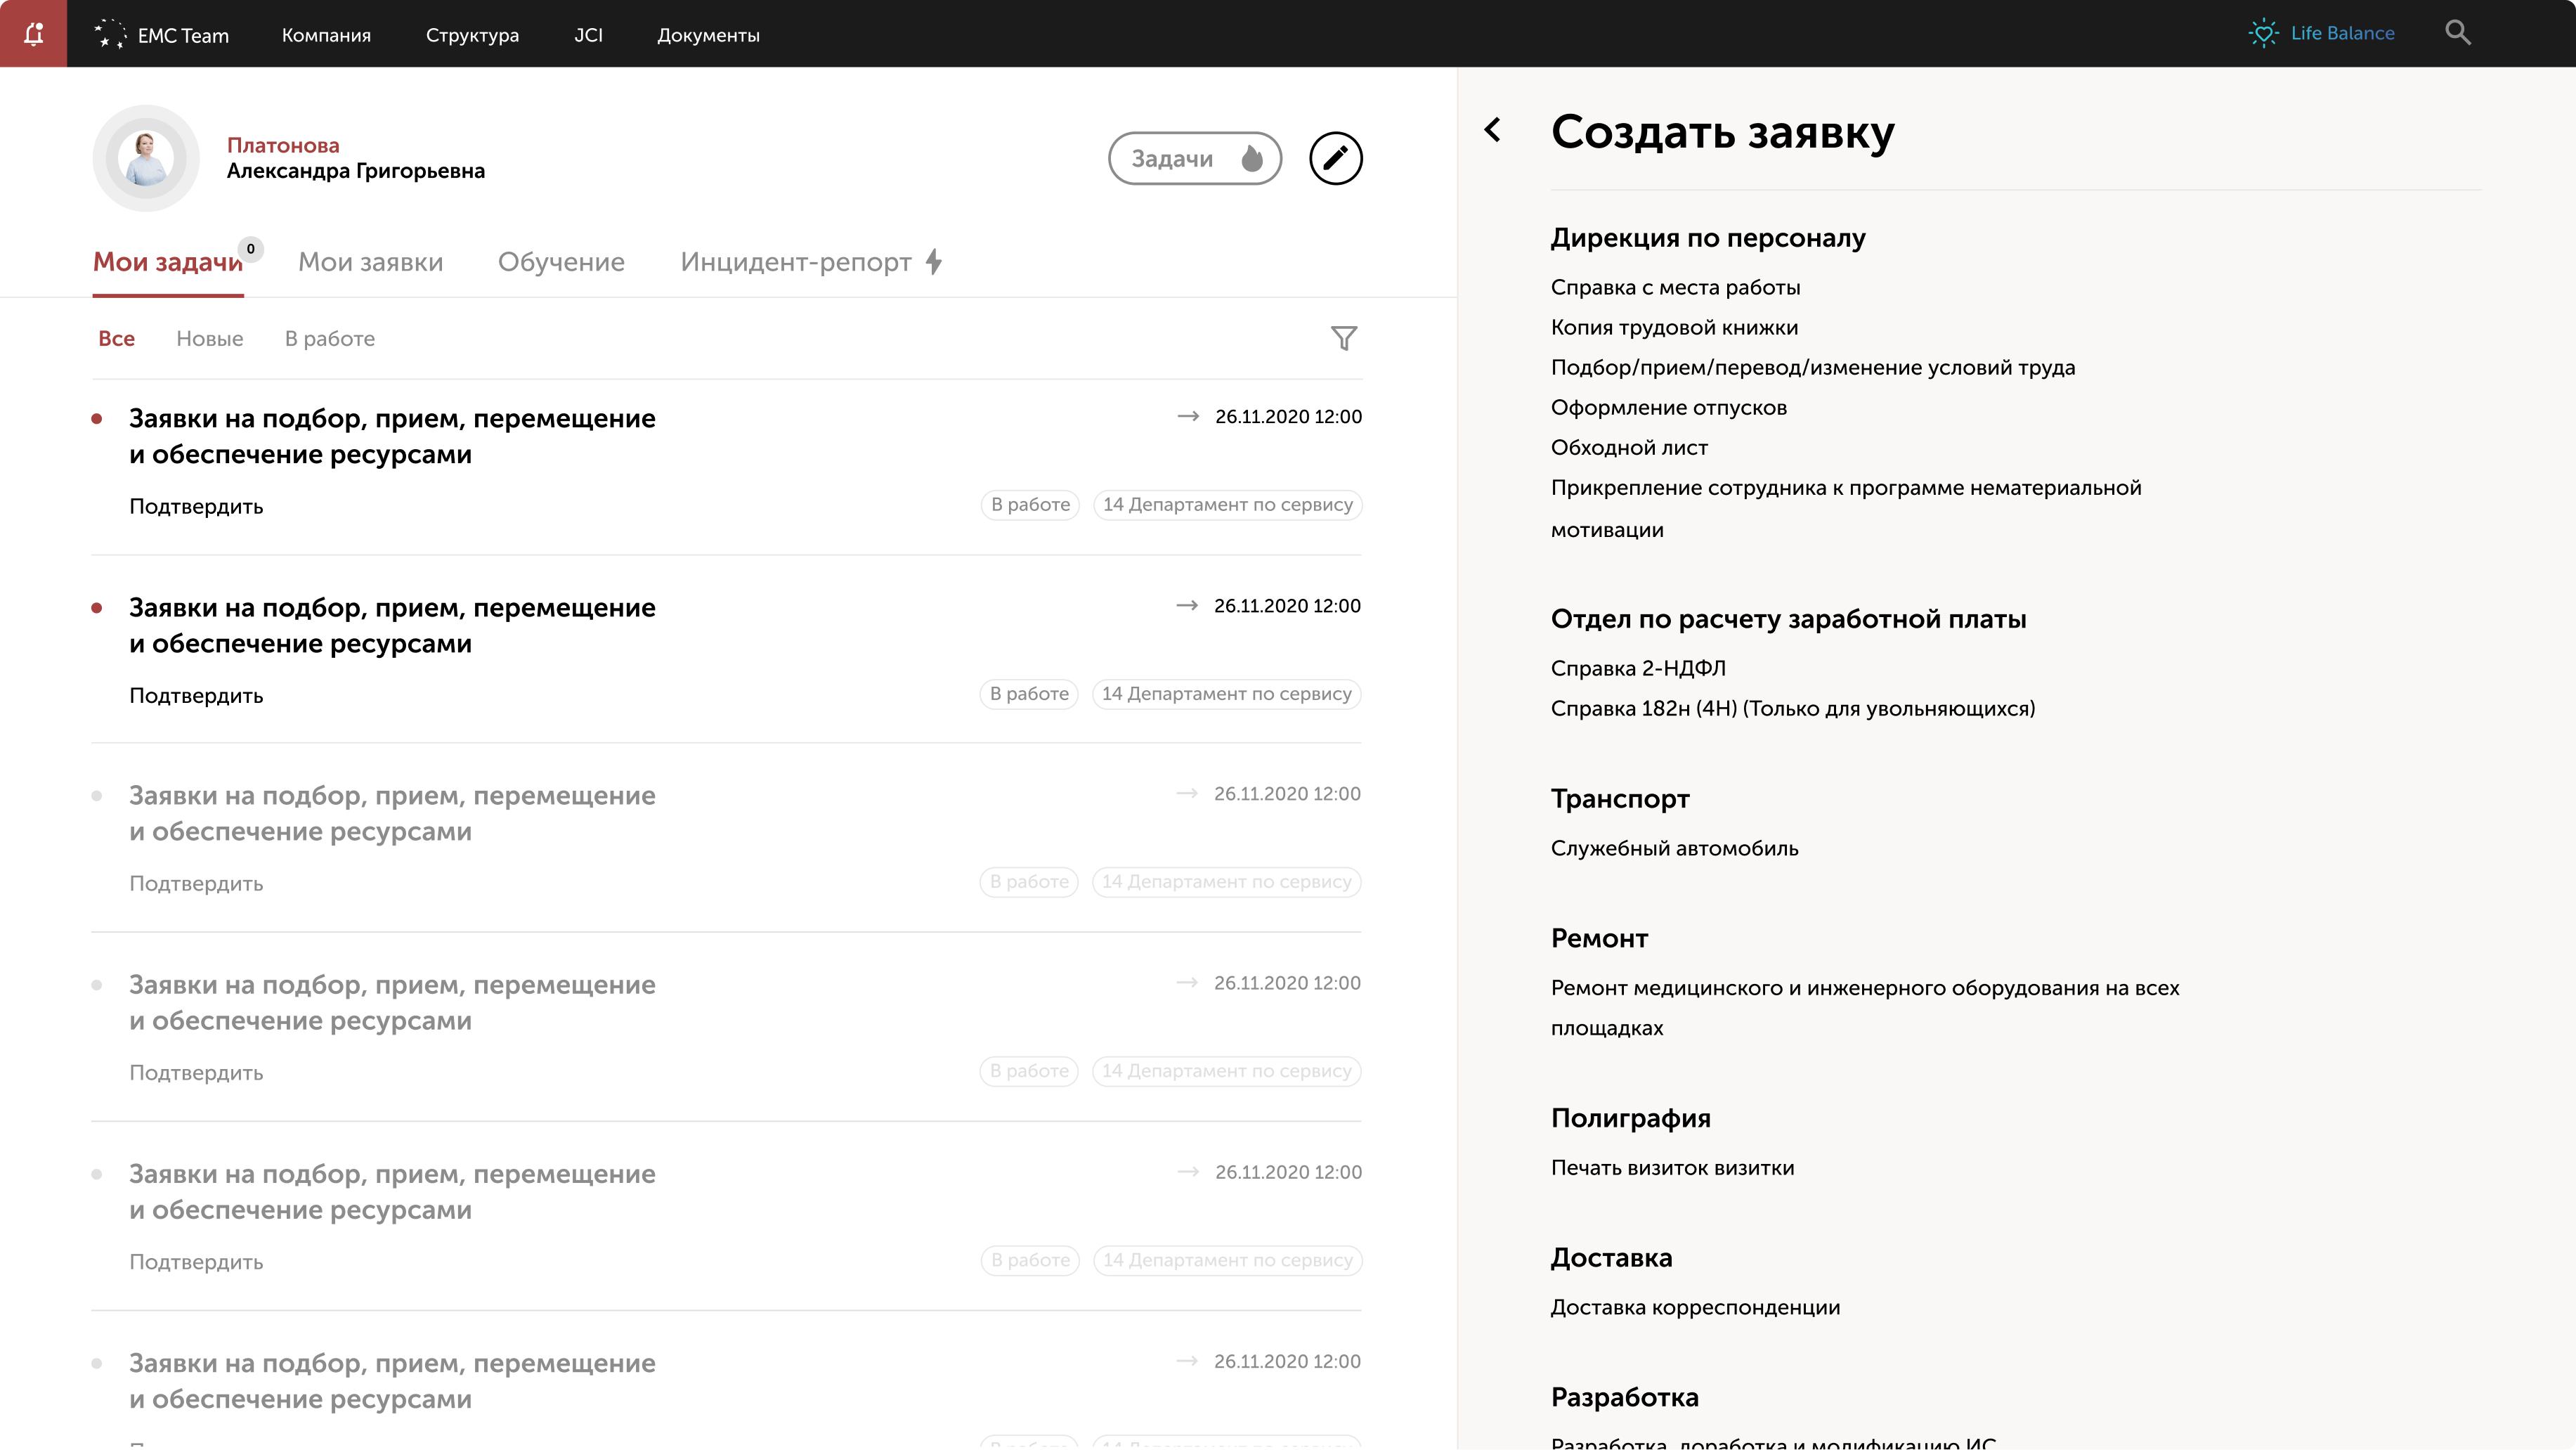Open the search magnifier icon
This screenshot has height=1450, width=2576.
(x=2457, y=33)
